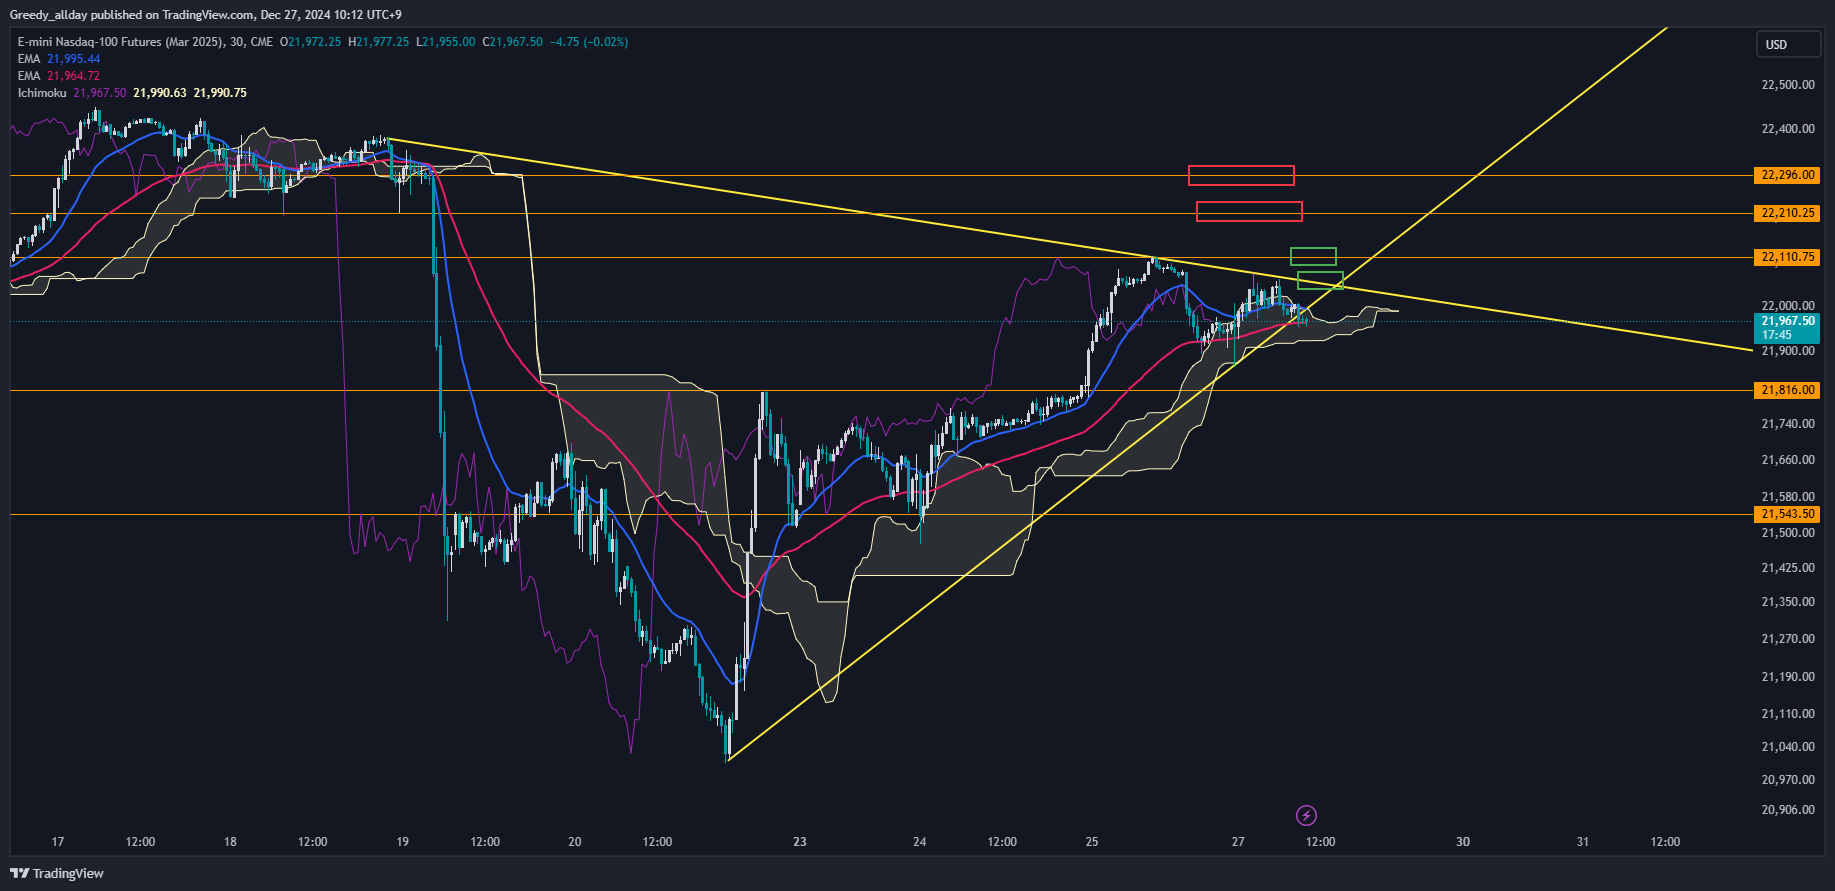
Task: Select the blue EMA 21,995.44 legend
Action: pyautogui.click(x=59, y=59)
